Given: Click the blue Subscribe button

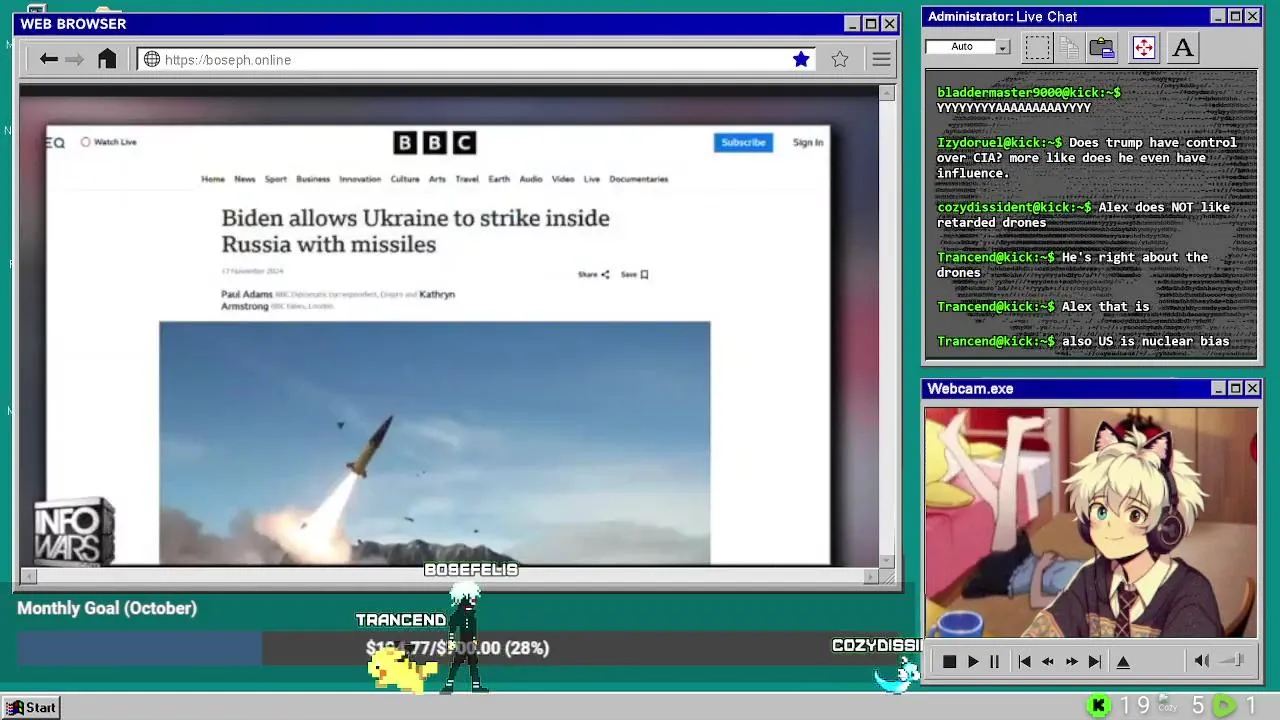Looking at the screenshot, I should tap(743, 142).
